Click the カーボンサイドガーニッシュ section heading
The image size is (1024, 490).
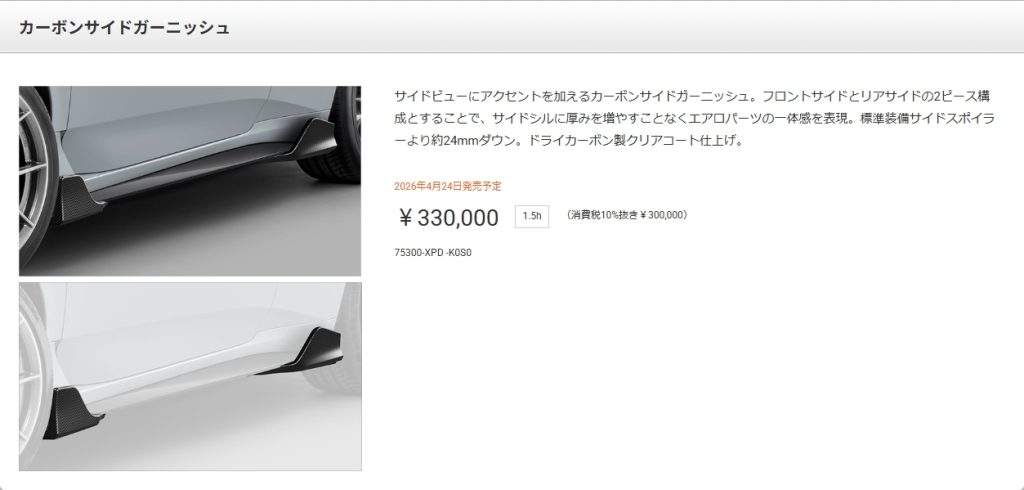124,27
